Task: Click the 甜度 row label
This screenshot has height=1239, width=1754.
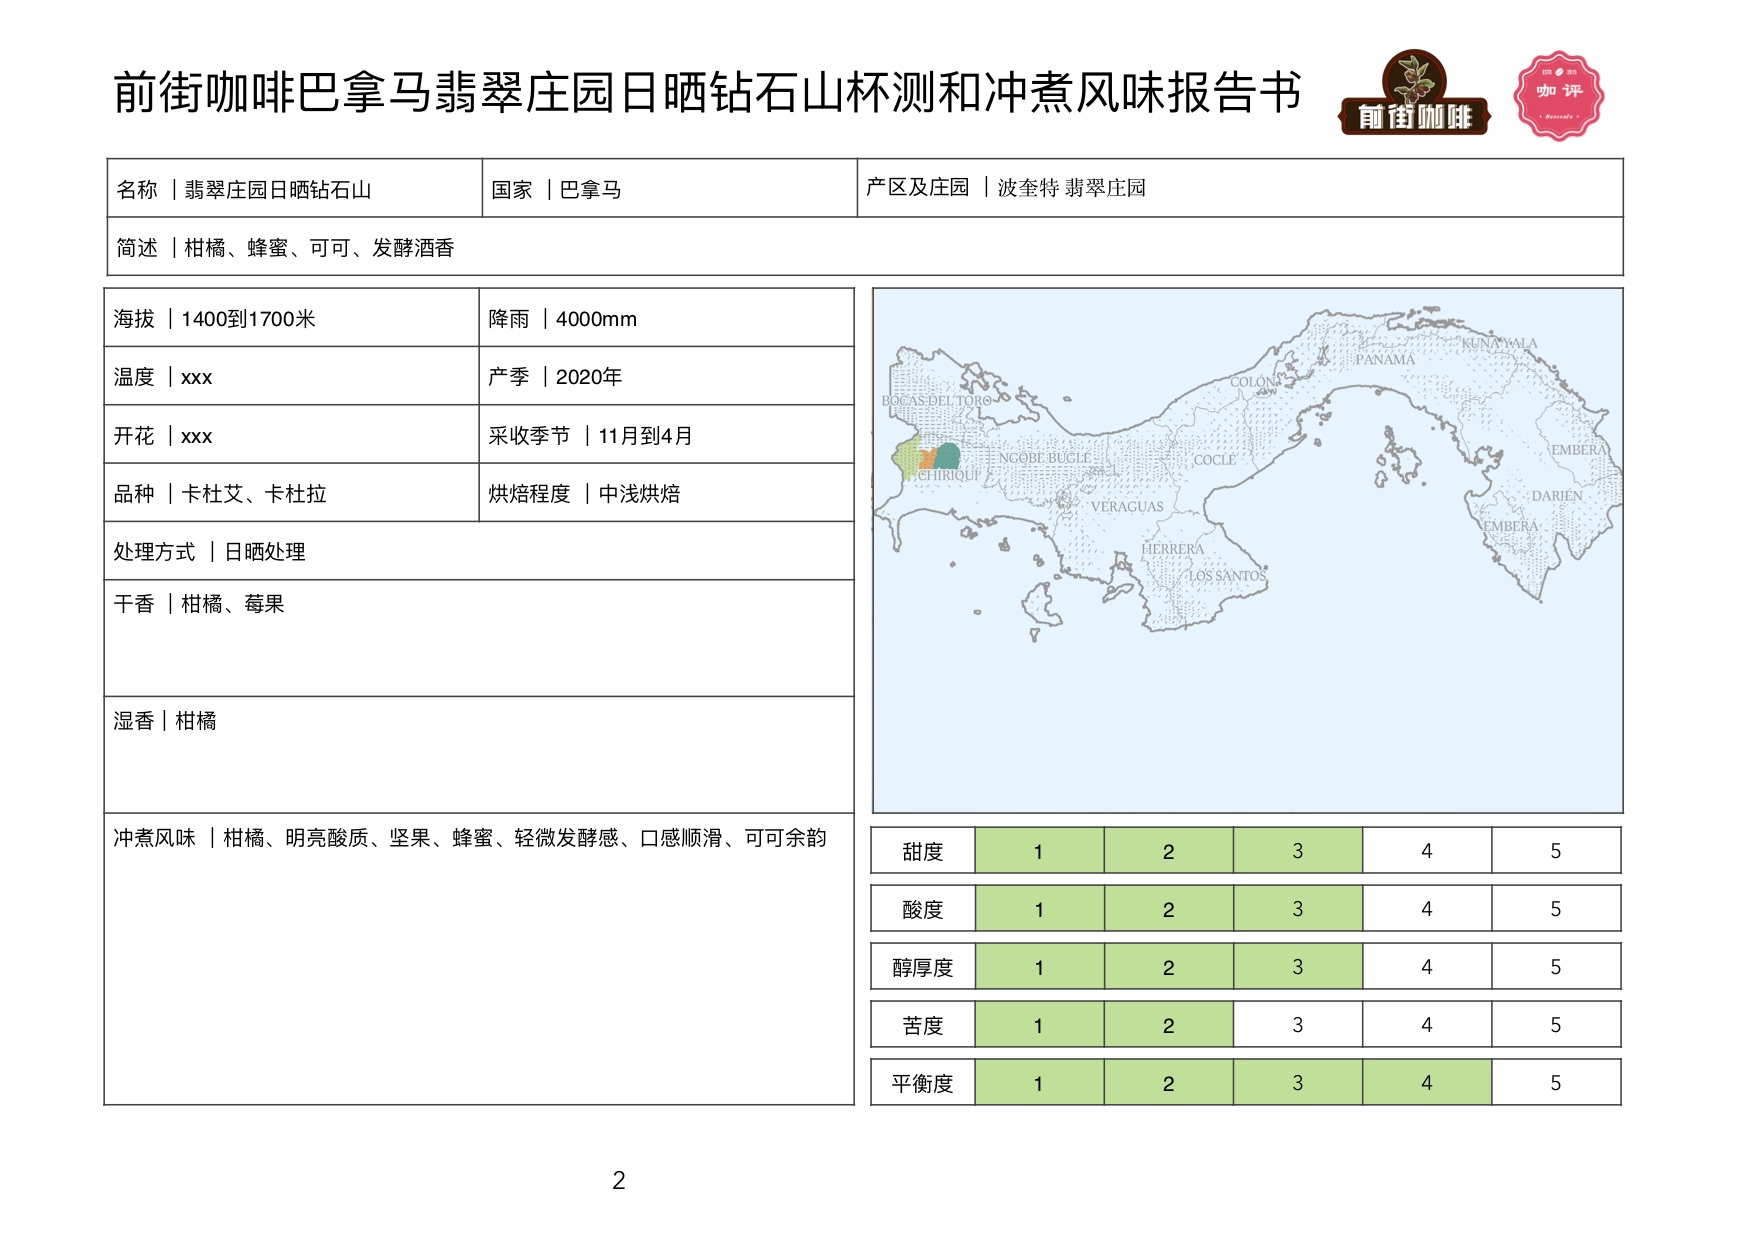Action: [x=923, y=851]
